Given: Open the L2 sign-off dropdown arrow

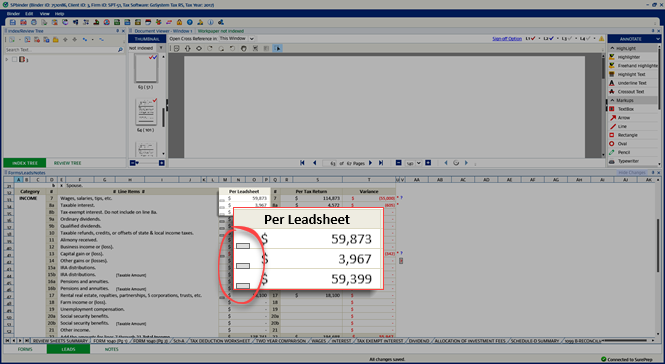Looking at the screenshot, I should click(557, 39).
